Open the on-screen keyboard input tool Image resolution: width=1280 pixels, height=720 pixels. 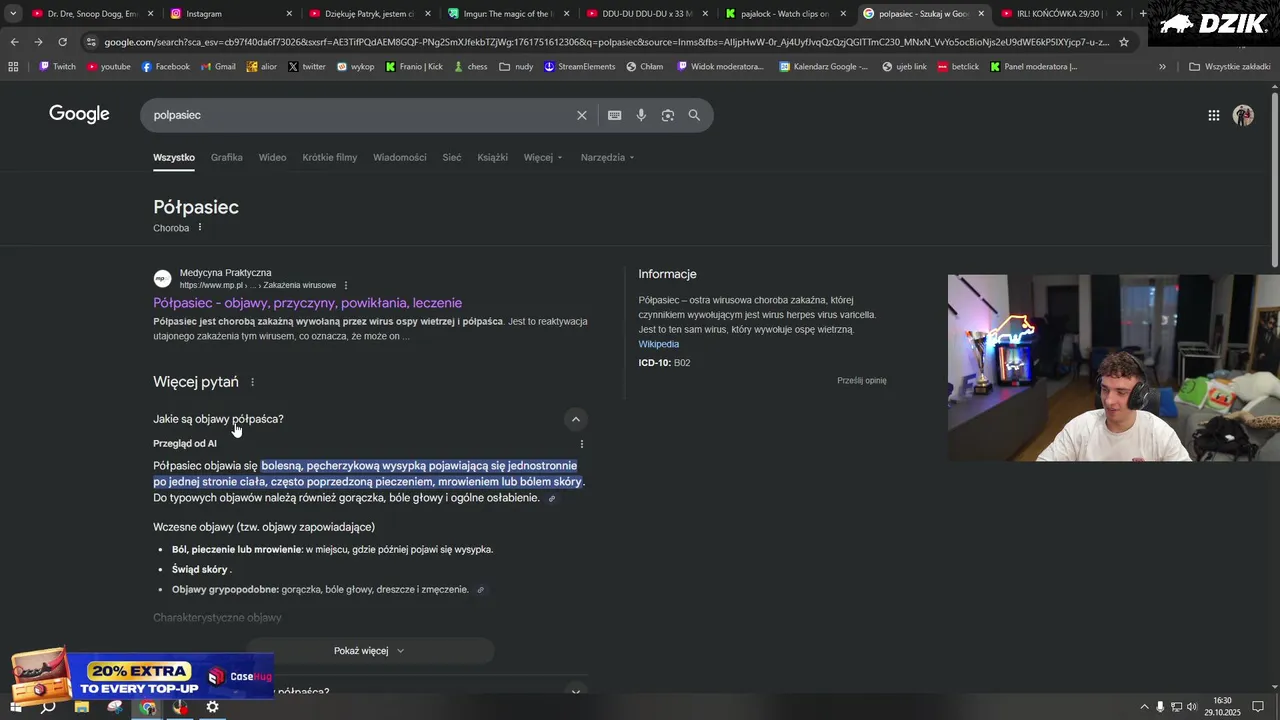coord(614,115)
